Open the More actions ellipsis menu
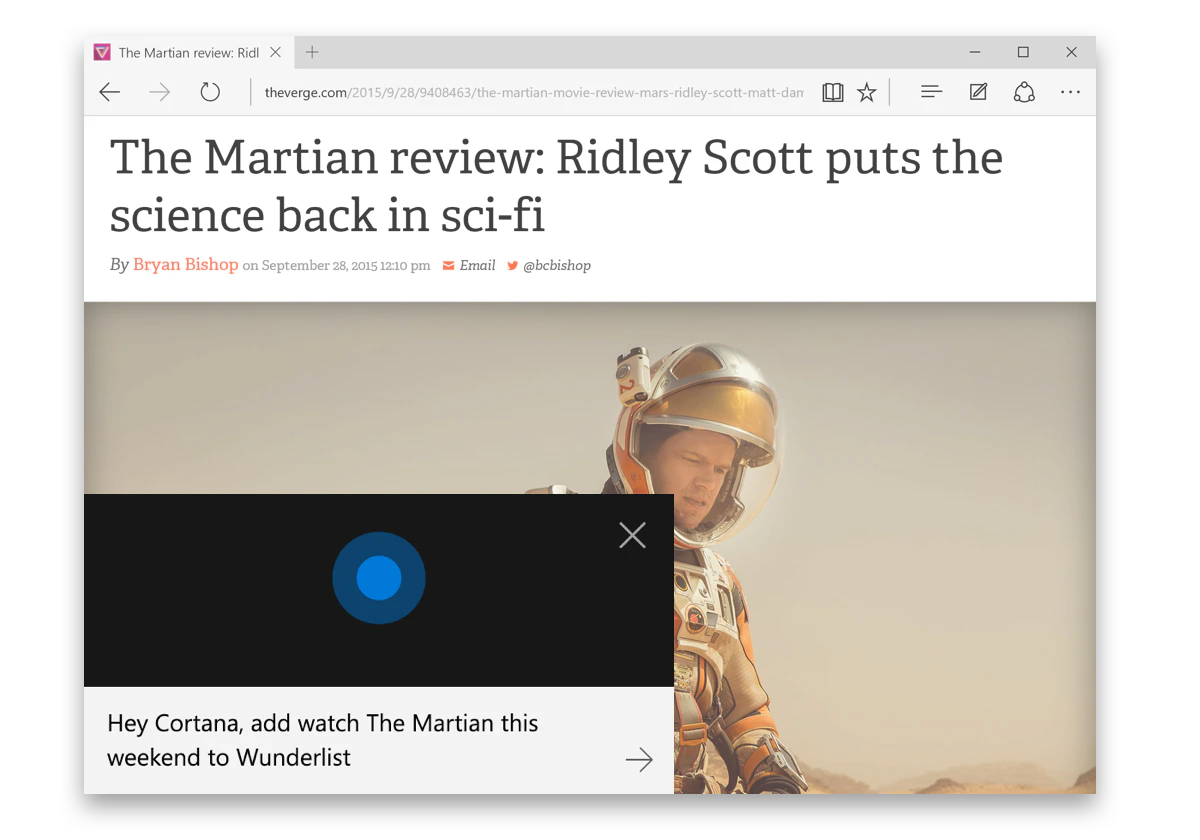 pyautogui.click(x=1071, y=92)
